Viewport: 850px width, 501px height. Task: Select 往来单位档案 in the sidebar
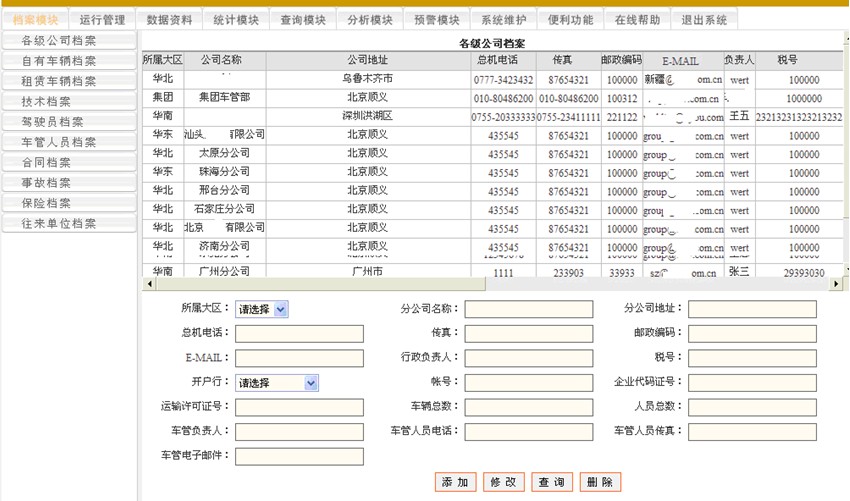click(x=69, y=223)
